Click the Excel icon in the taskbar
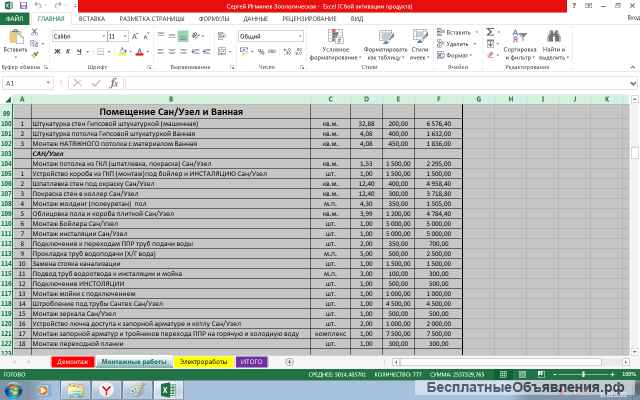The width and height of the screenshot is (640, 400). pos(169,389)
